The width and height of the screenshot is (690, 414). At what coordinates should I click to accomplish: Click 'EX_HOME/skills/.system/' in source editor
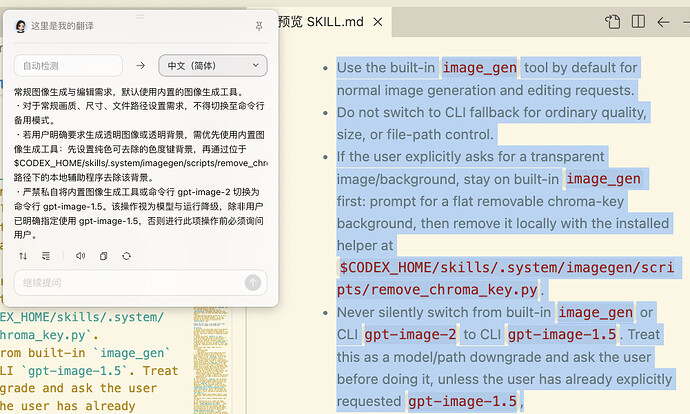[x=82, y=317]
